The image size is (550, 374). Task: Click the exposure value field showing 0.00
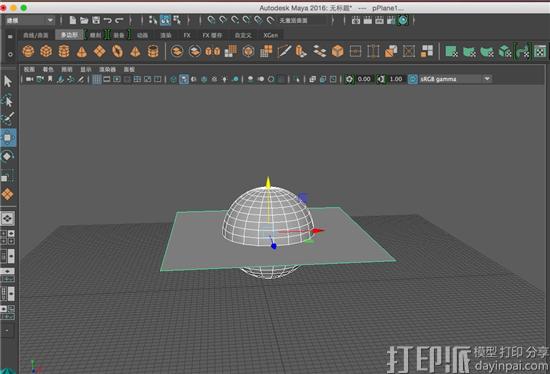pos(364,79)
